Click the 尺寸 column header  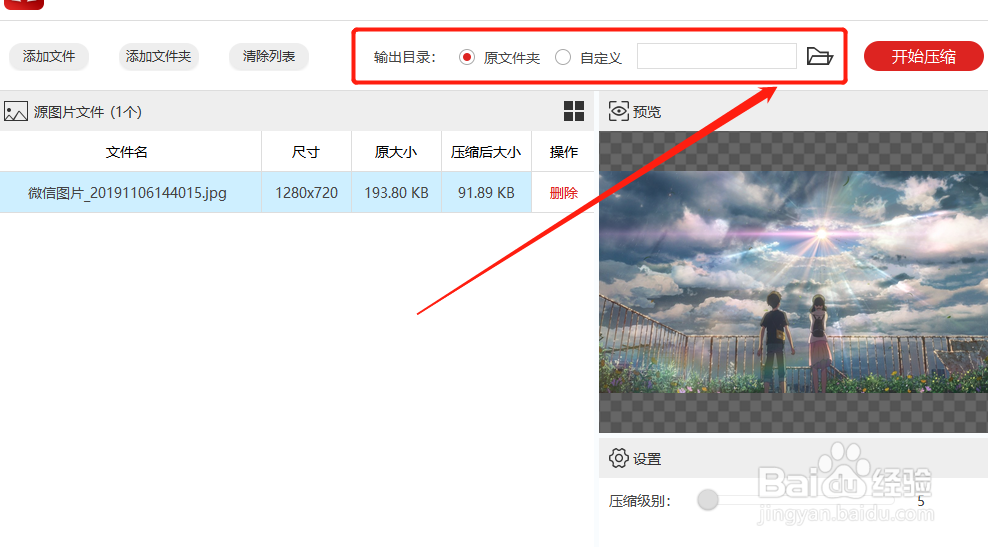306,152
